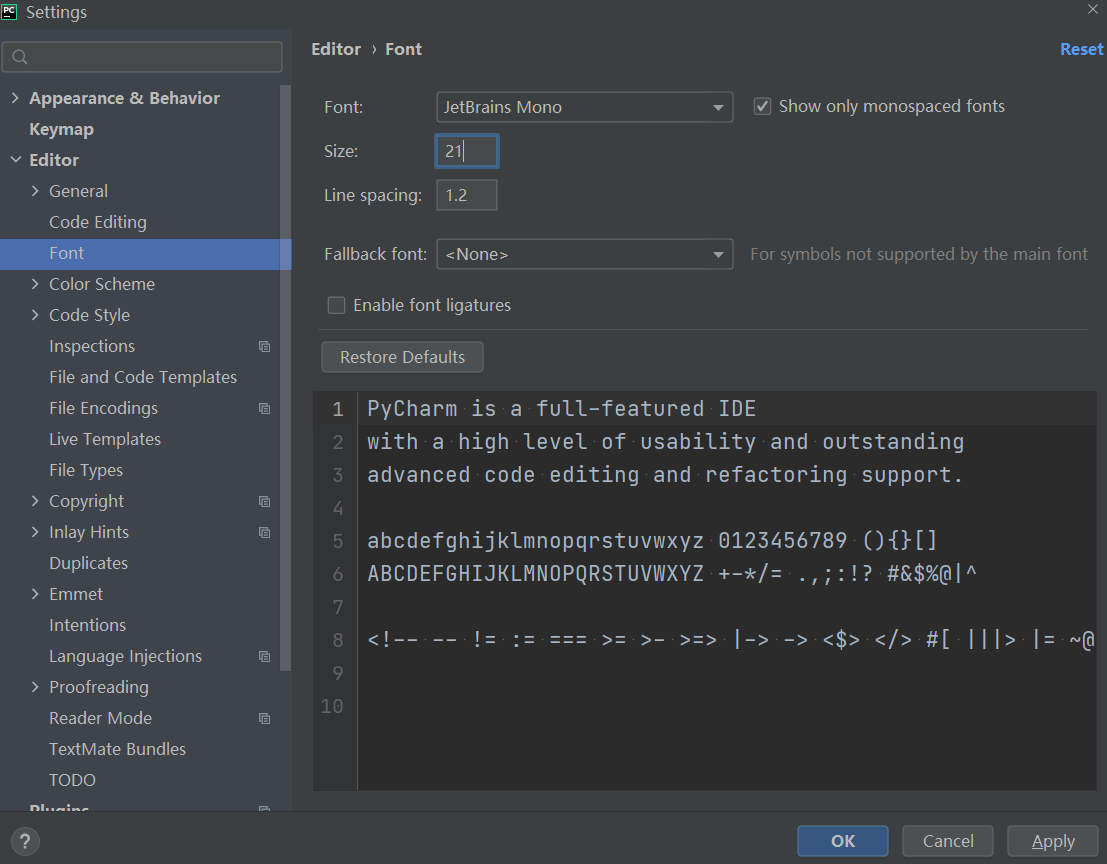Click the project-level icon next to Inlay Hints
The image size is (1107, 864).
coord(265,533)
